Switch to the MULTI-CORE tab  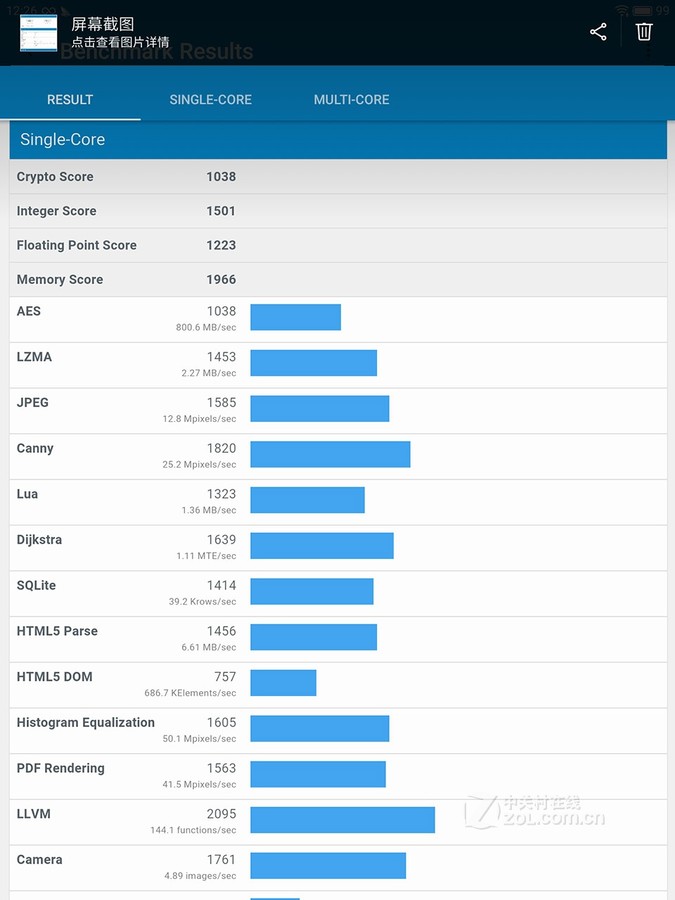click(351, 100)
